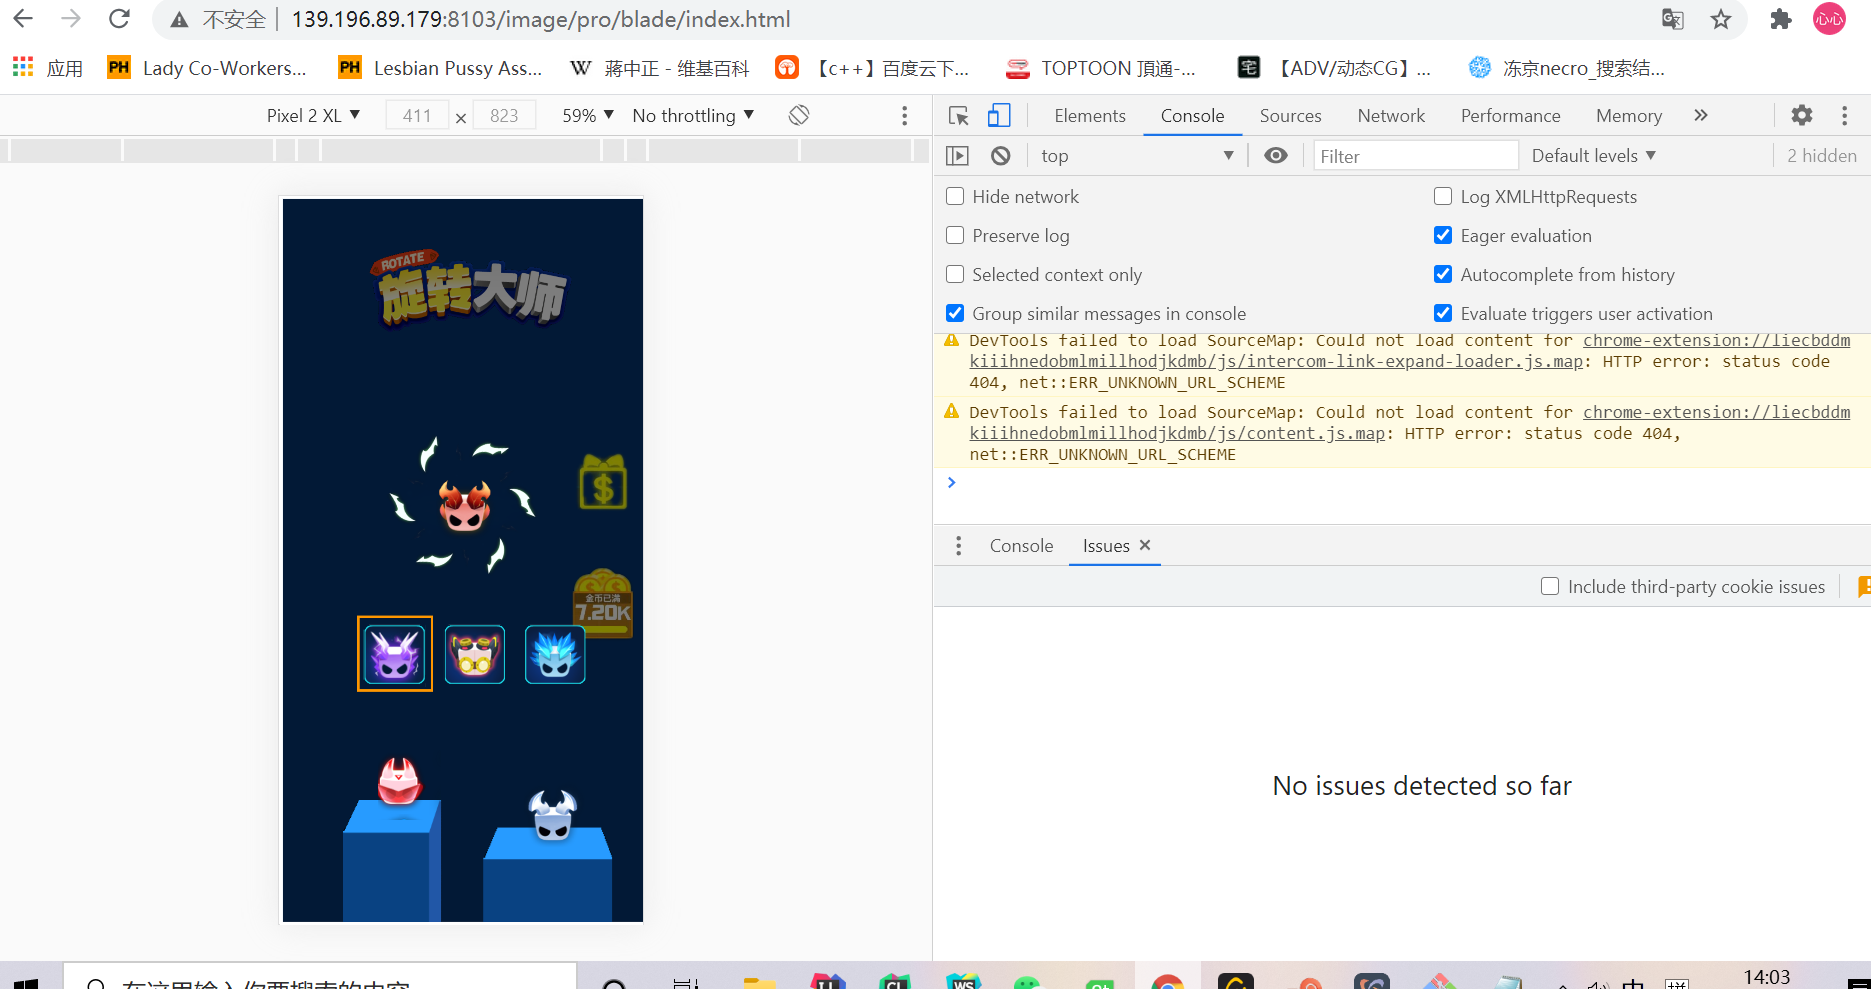Click the translate icon in the address bar
Viewport: 1871px width, 989px height.
pyautogui.click(x=1672, y=19)
